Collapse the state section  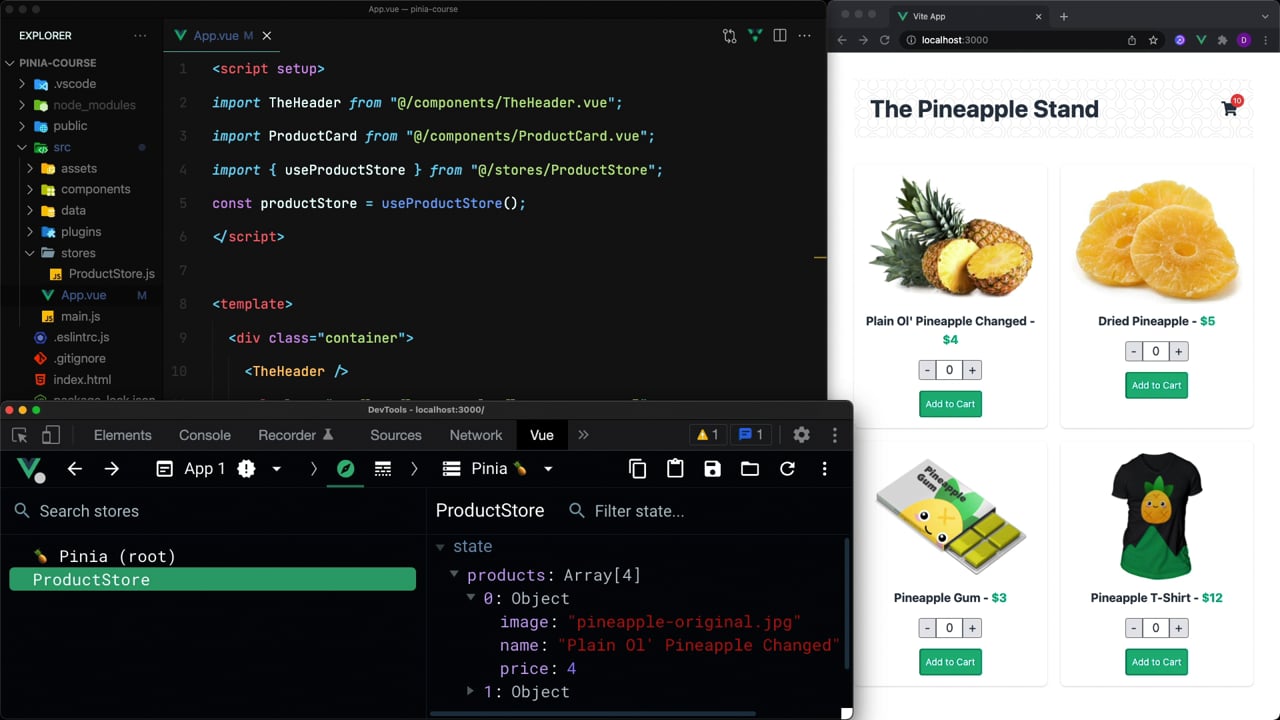(x=440, y=547)
